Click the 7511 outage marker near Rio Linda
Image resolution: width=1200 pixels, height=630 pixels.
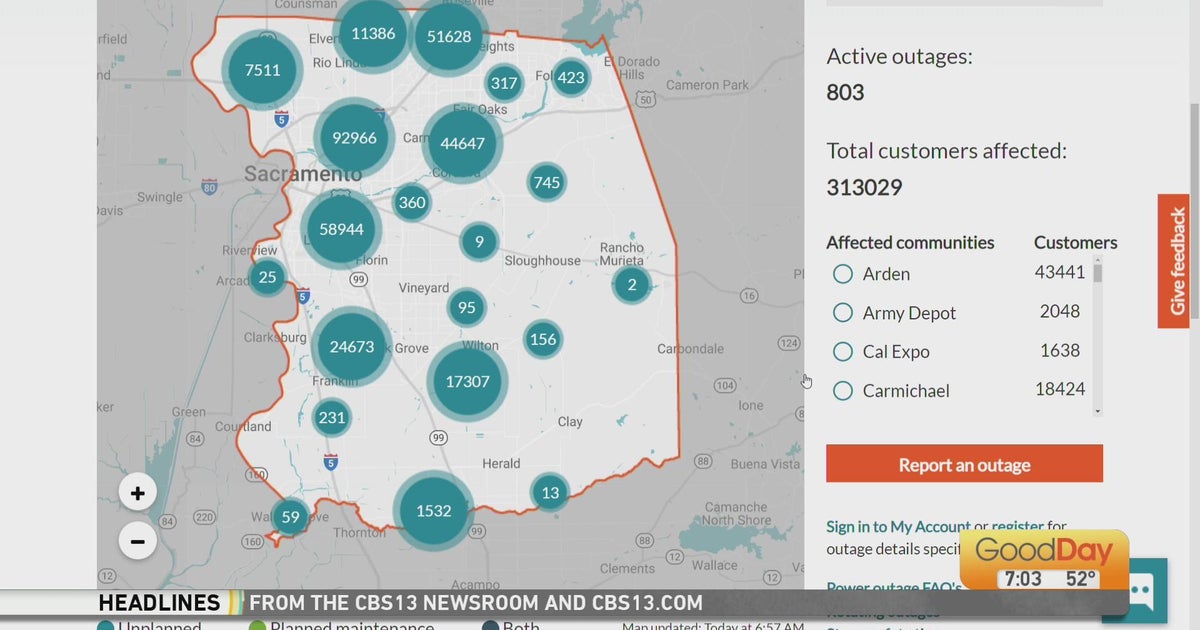click(261, 70)
